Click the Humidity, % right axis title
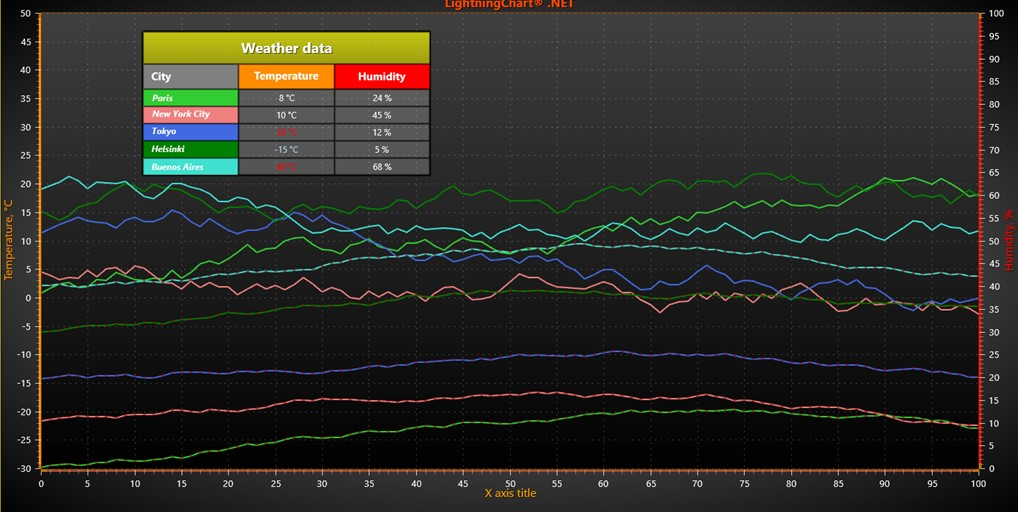 tap(1008, 241)
